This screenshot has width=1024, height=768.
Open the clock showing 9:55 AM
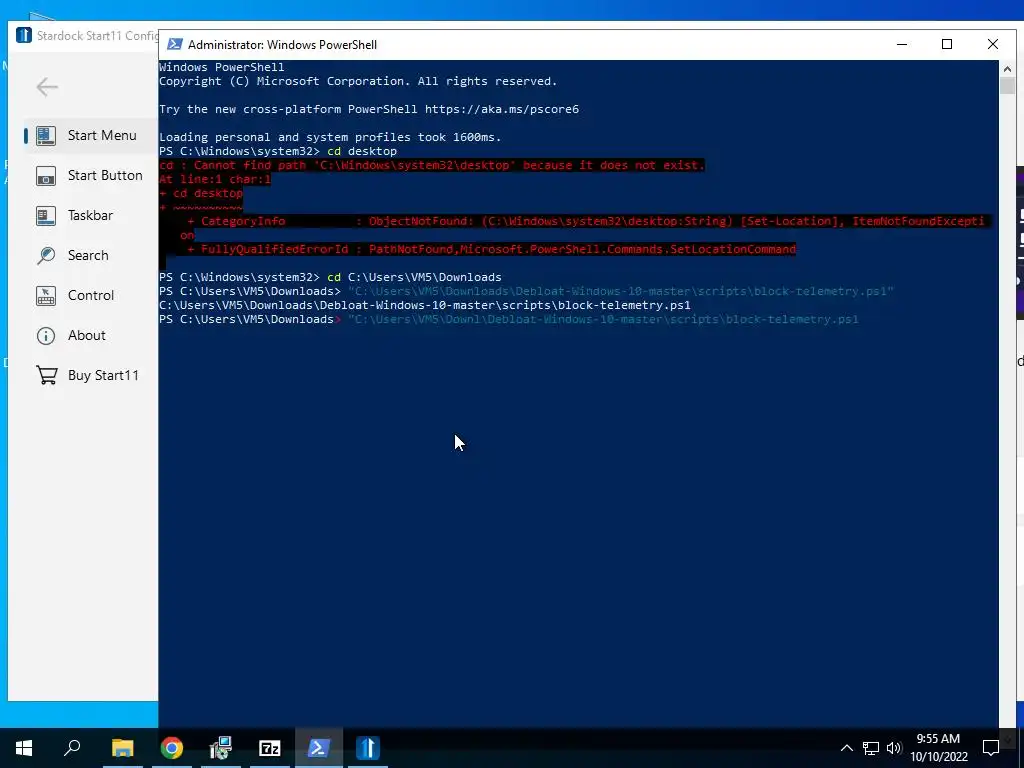[x=938, y=748]
